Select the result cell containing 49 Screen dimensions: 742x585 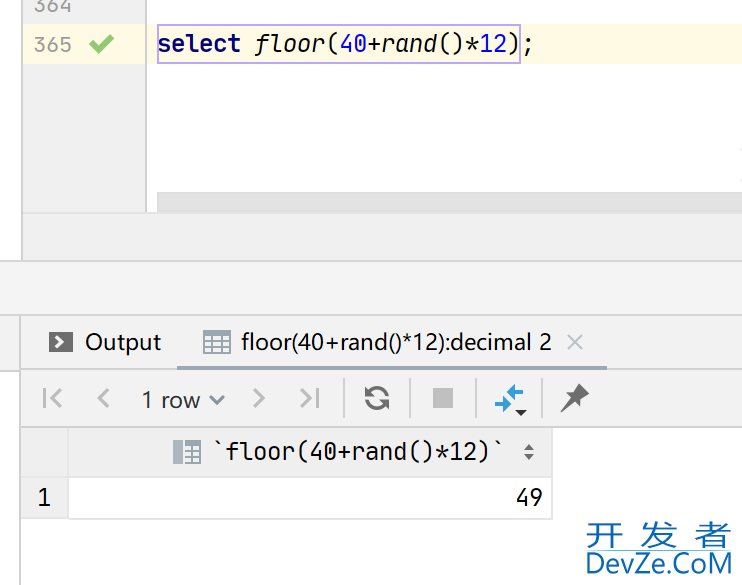(x=310, y=497)
